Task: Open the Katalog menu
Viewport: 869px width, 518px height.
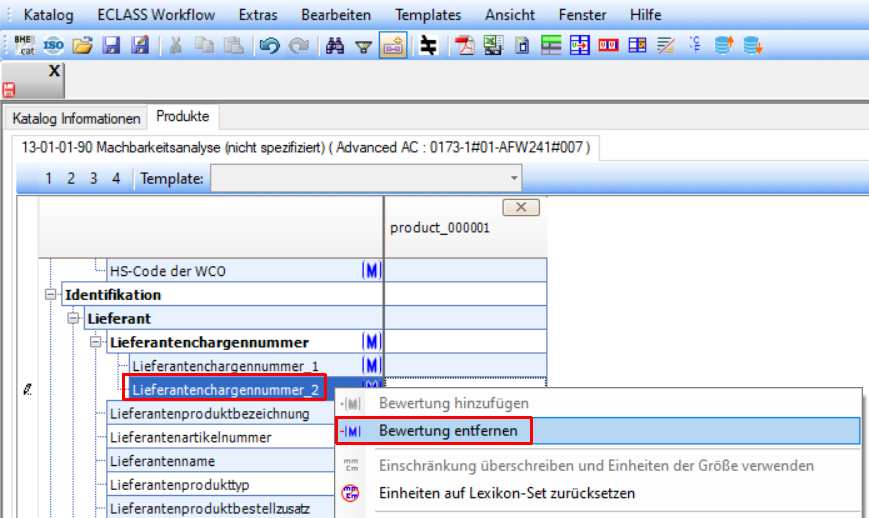Action: tap(48, 15)
